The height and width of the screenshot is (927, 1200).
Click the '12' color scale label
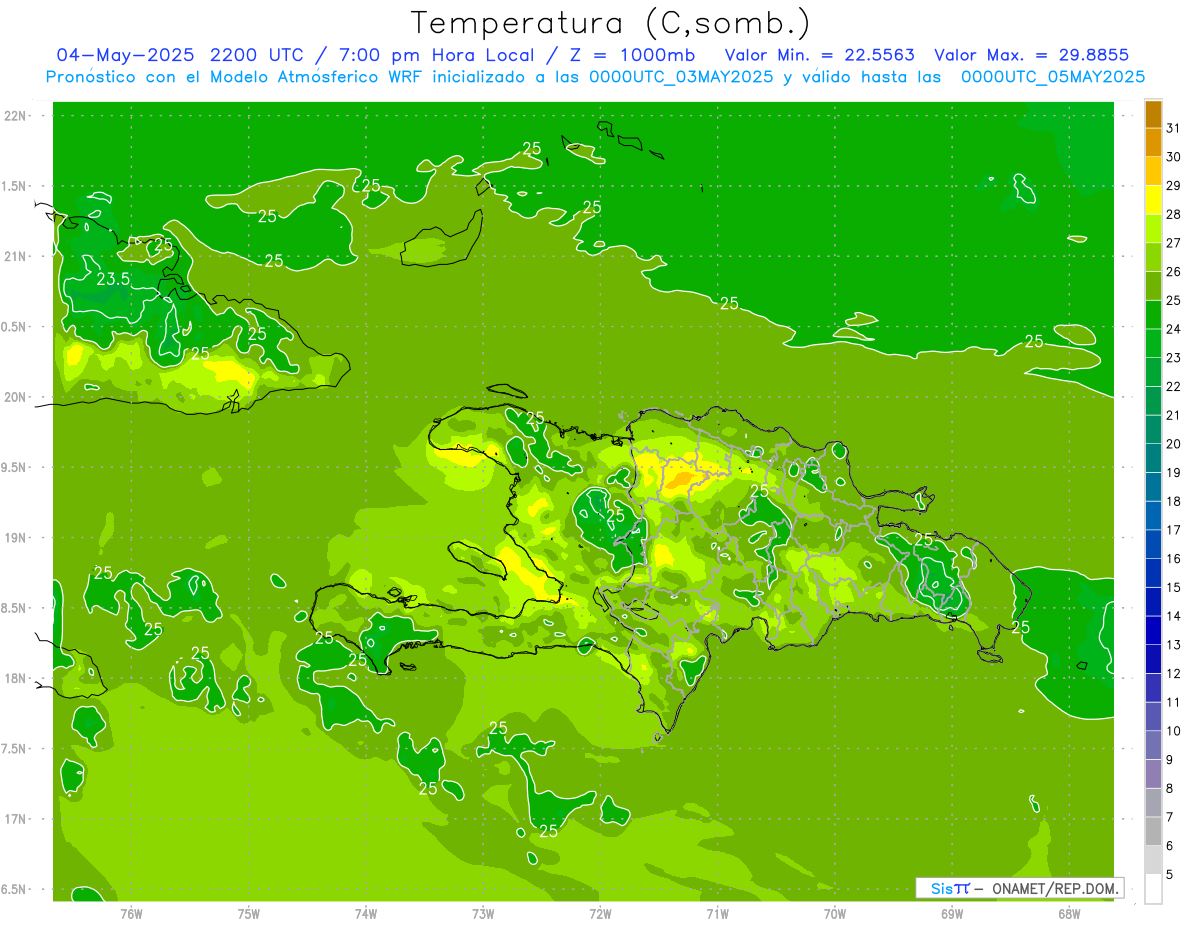pyautogui.click(x=1173, y=673)
